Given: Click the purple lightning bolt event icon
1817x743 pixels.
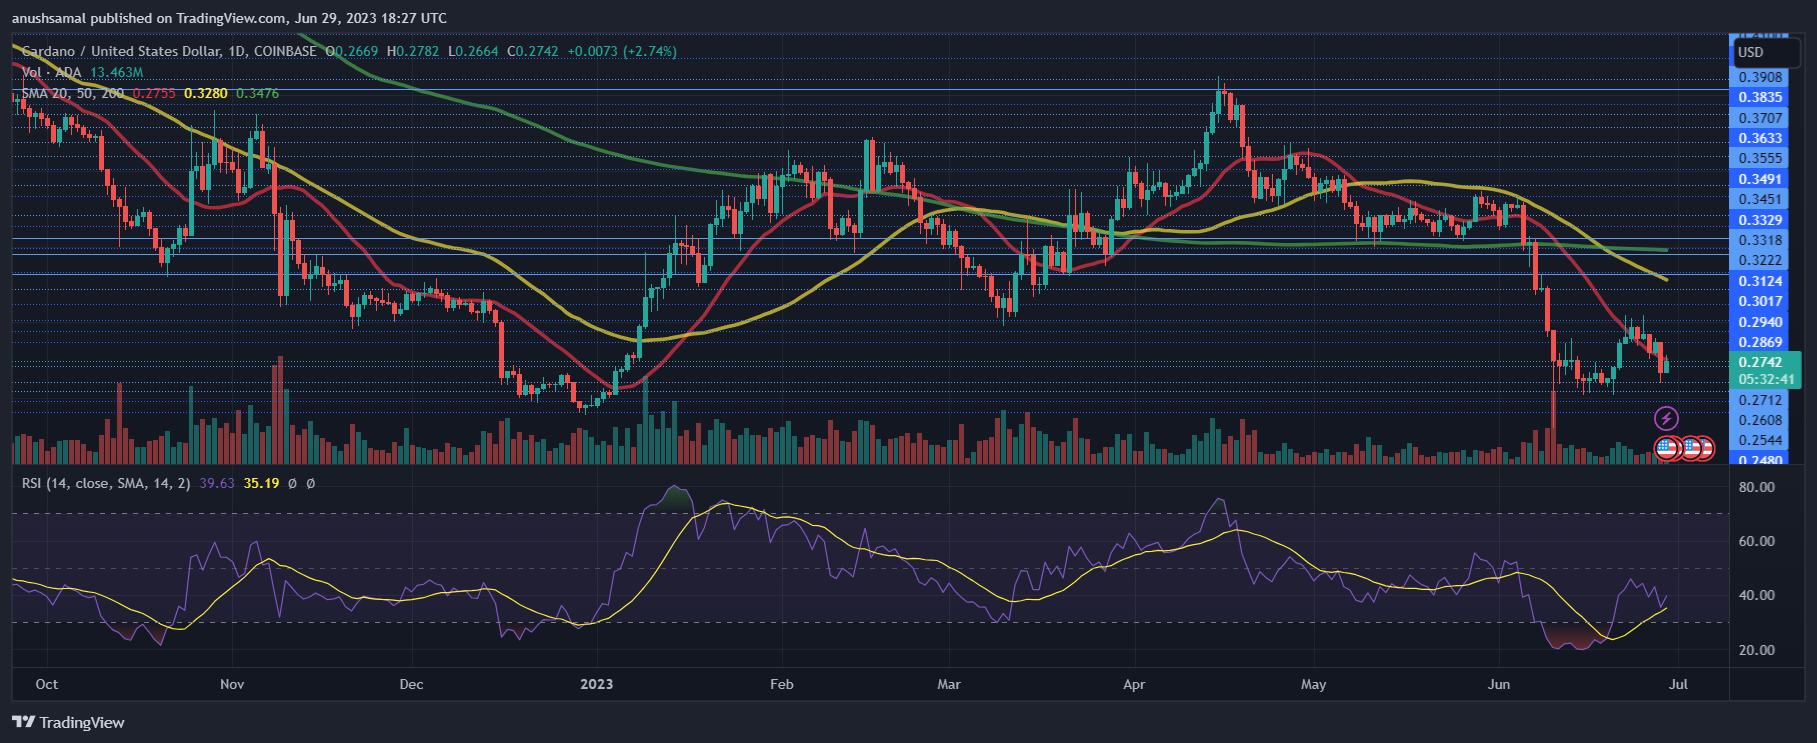Looking at the screenshot, I should (1666, 418).
